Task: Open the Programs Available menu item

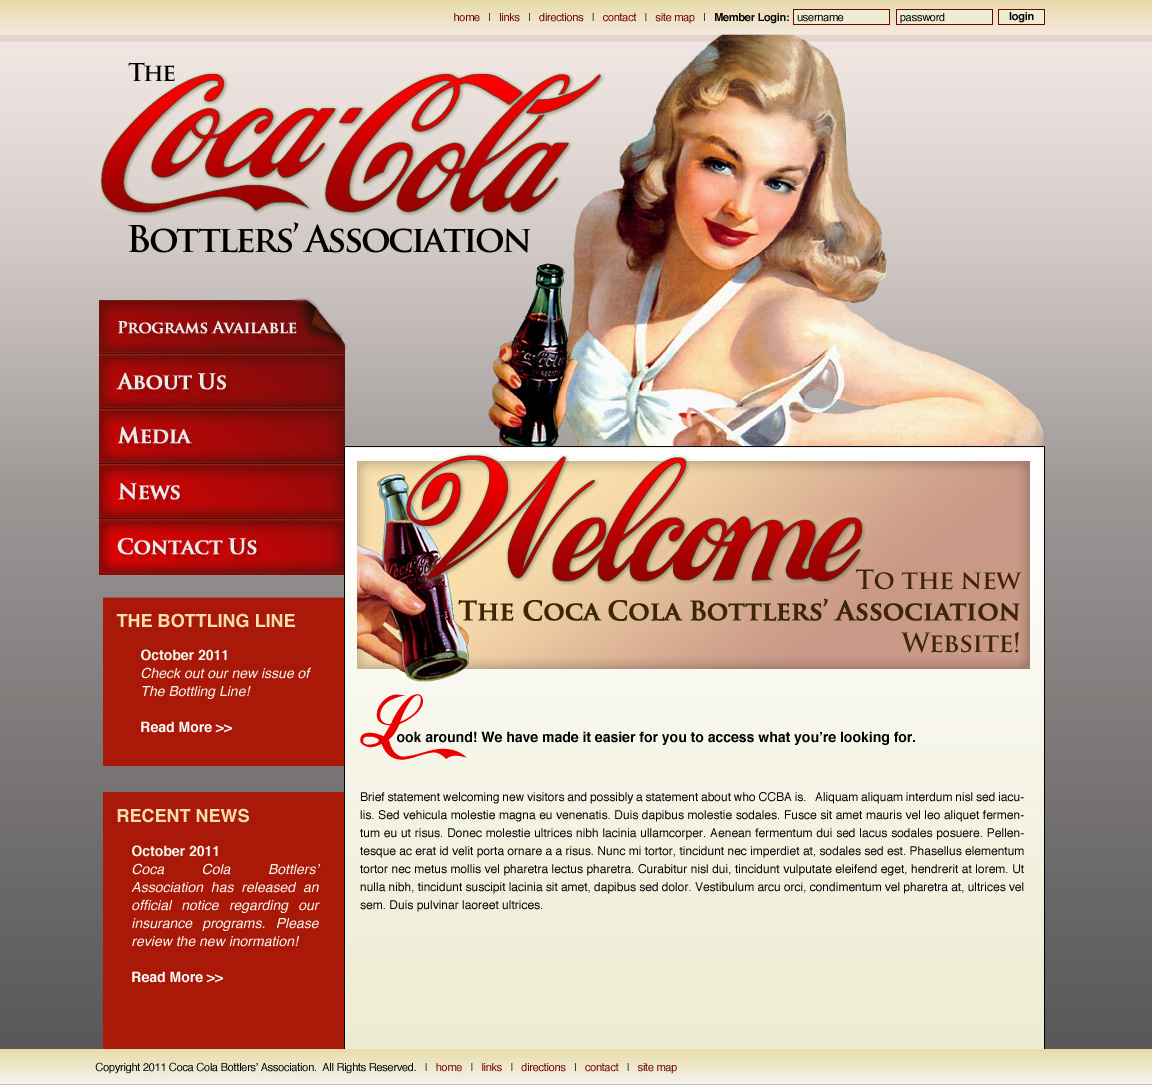Action: [x=222, y=327]
